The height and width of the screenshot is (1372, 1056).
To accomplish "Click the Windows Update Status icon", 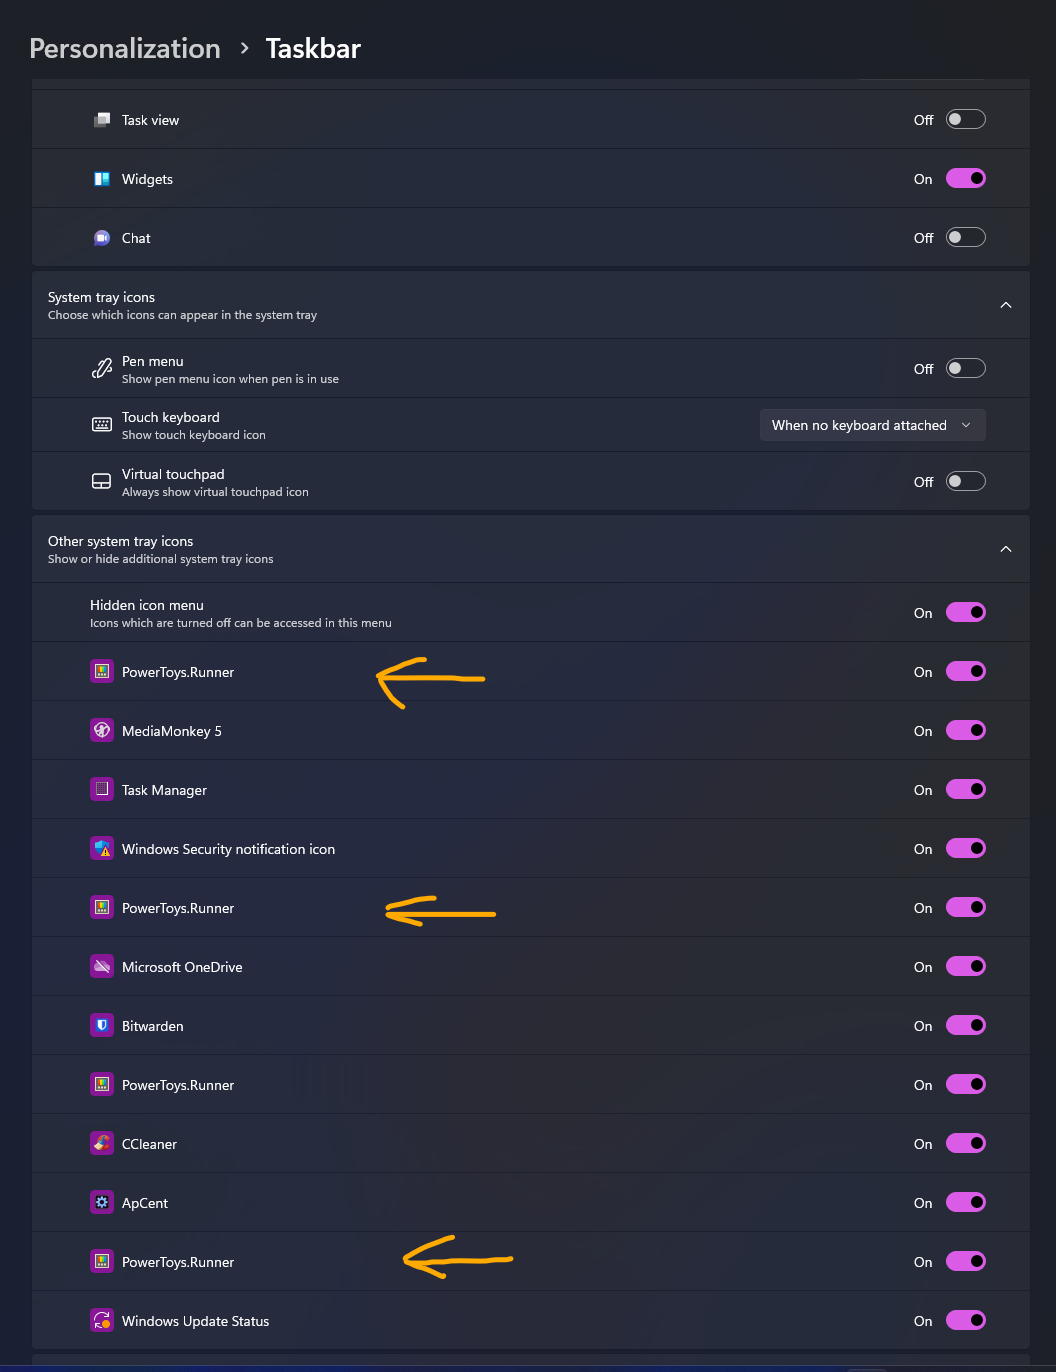I will pyautogui.click(x=102, y=1320).
